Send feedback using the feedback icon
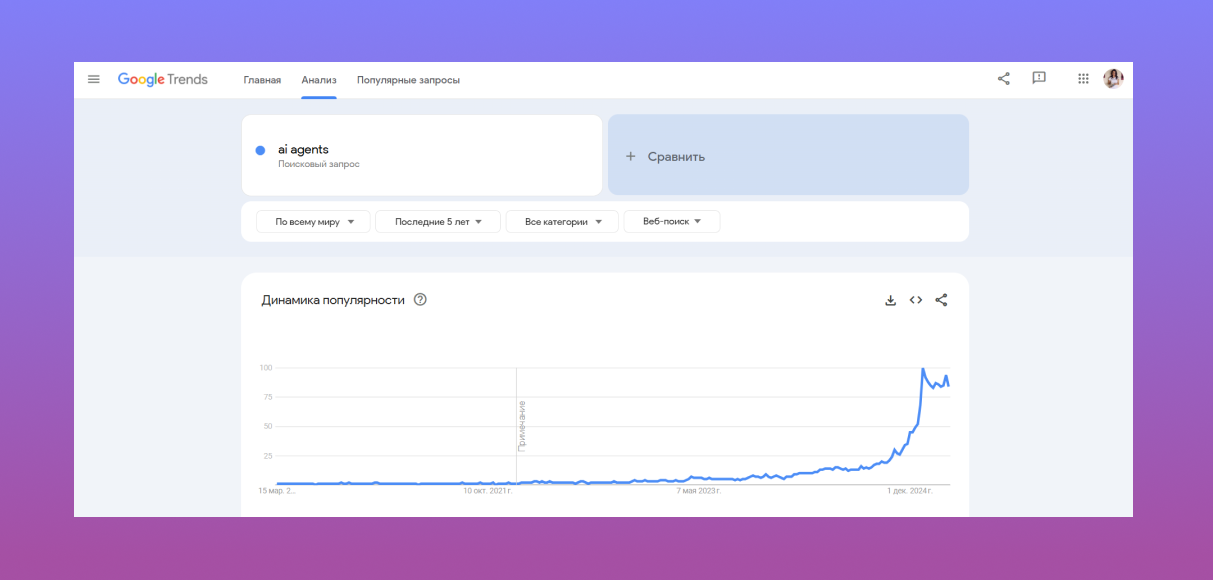1213x580 pixels. 1038,78
